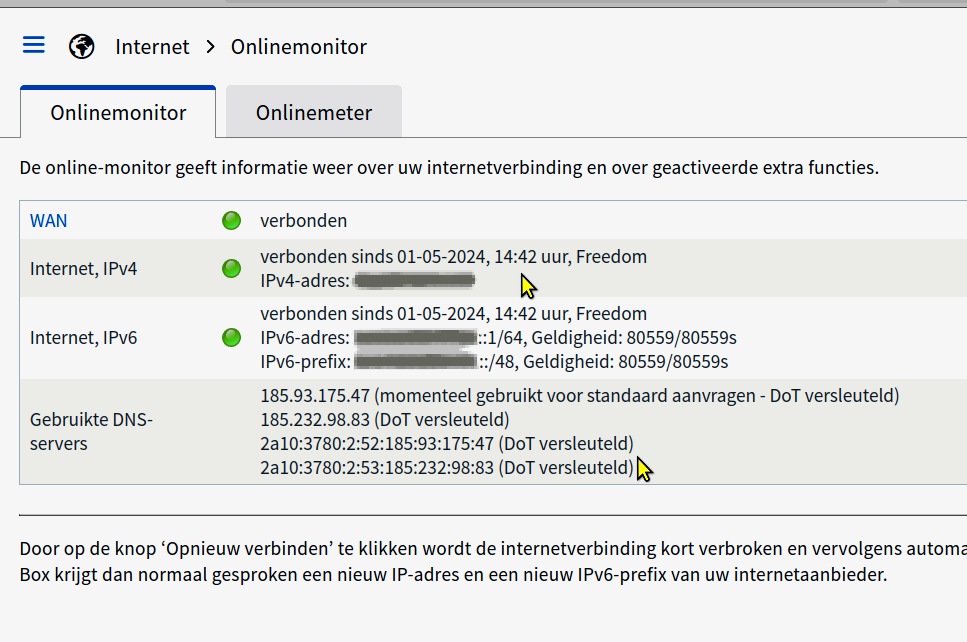This screenshot has height=642, width=967.
Task: Click the breadcrumb chevron separator arrow
Action: [x=210, y=46]
